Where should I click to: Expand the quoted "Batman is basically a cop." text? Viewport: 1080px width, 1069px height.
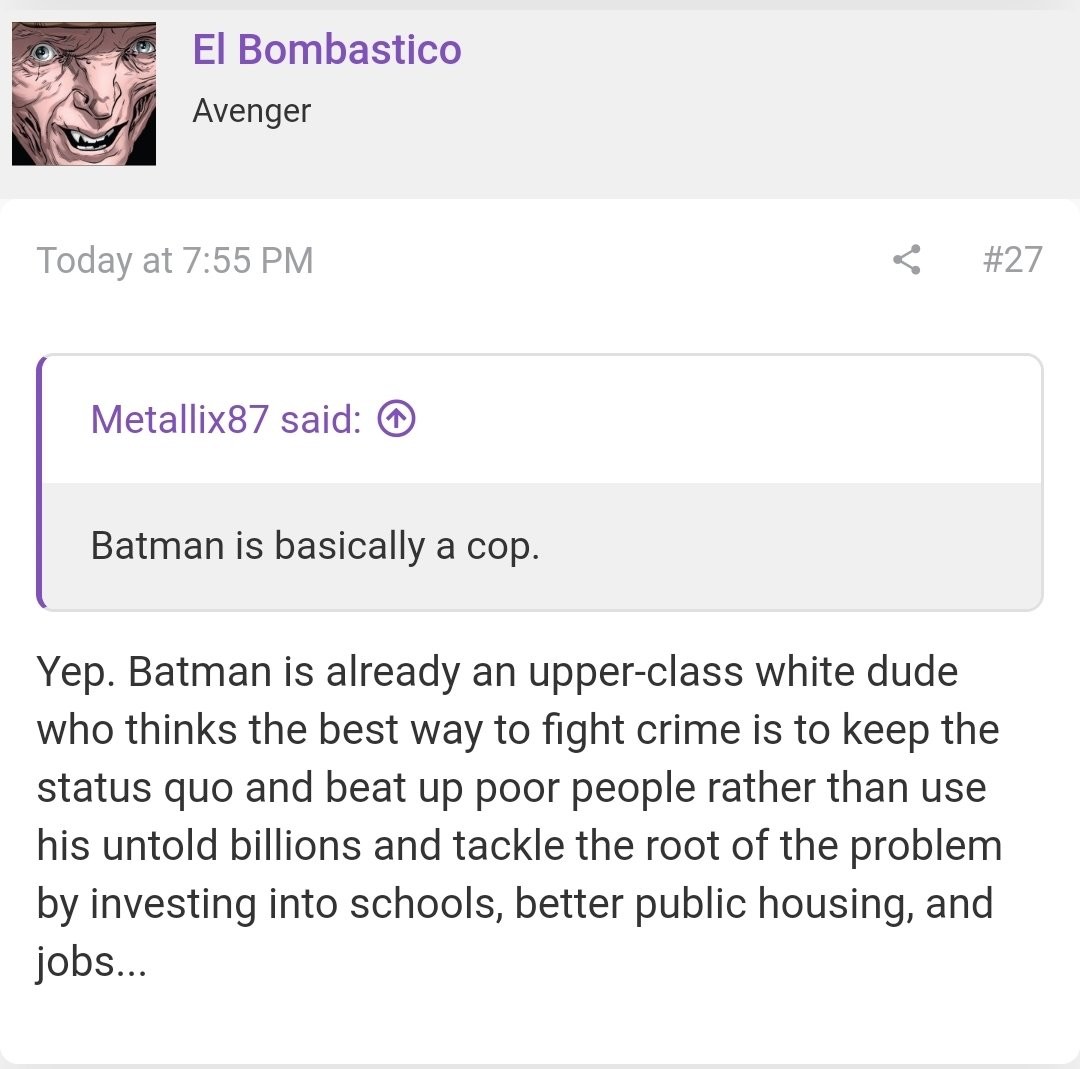tap(315, 546)
